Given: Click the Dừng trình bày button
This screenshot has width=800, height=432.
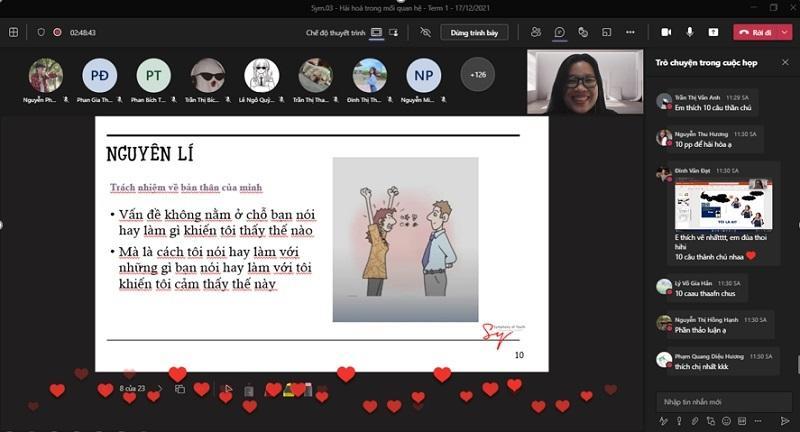Looking at the screenshot, I should 474,32.
